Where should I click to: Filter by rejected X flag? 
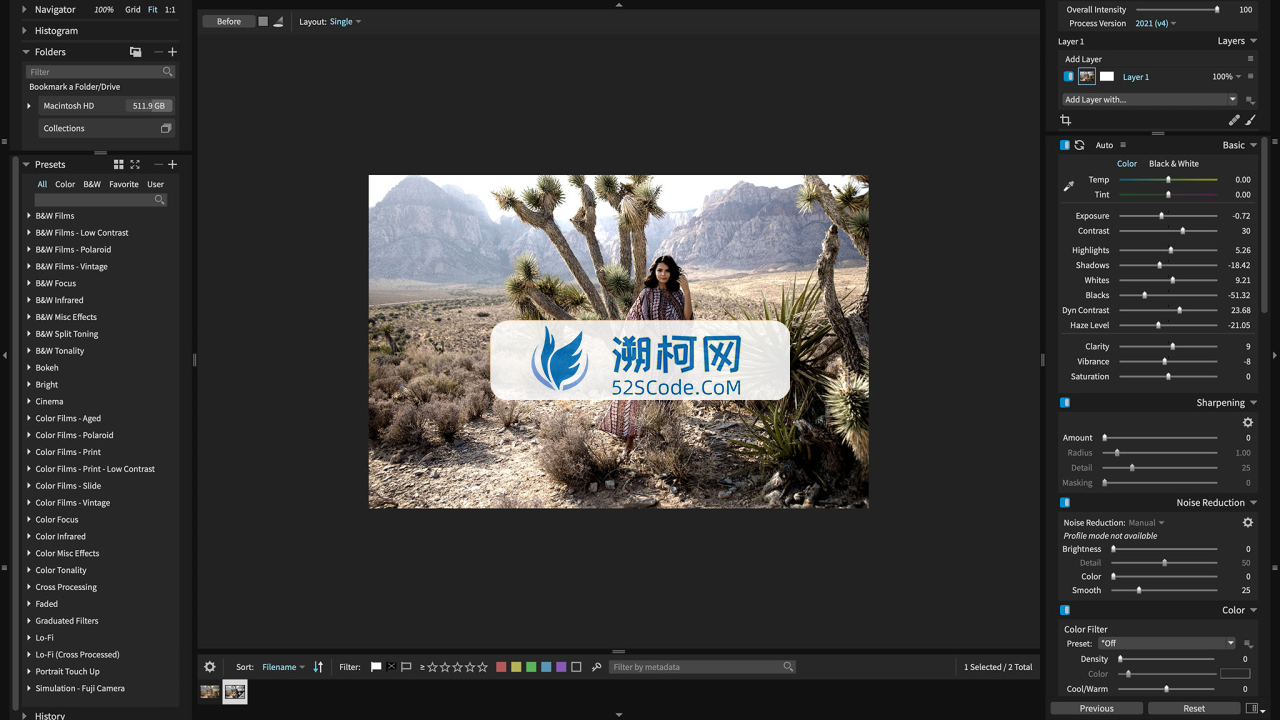tap(391, 667)
